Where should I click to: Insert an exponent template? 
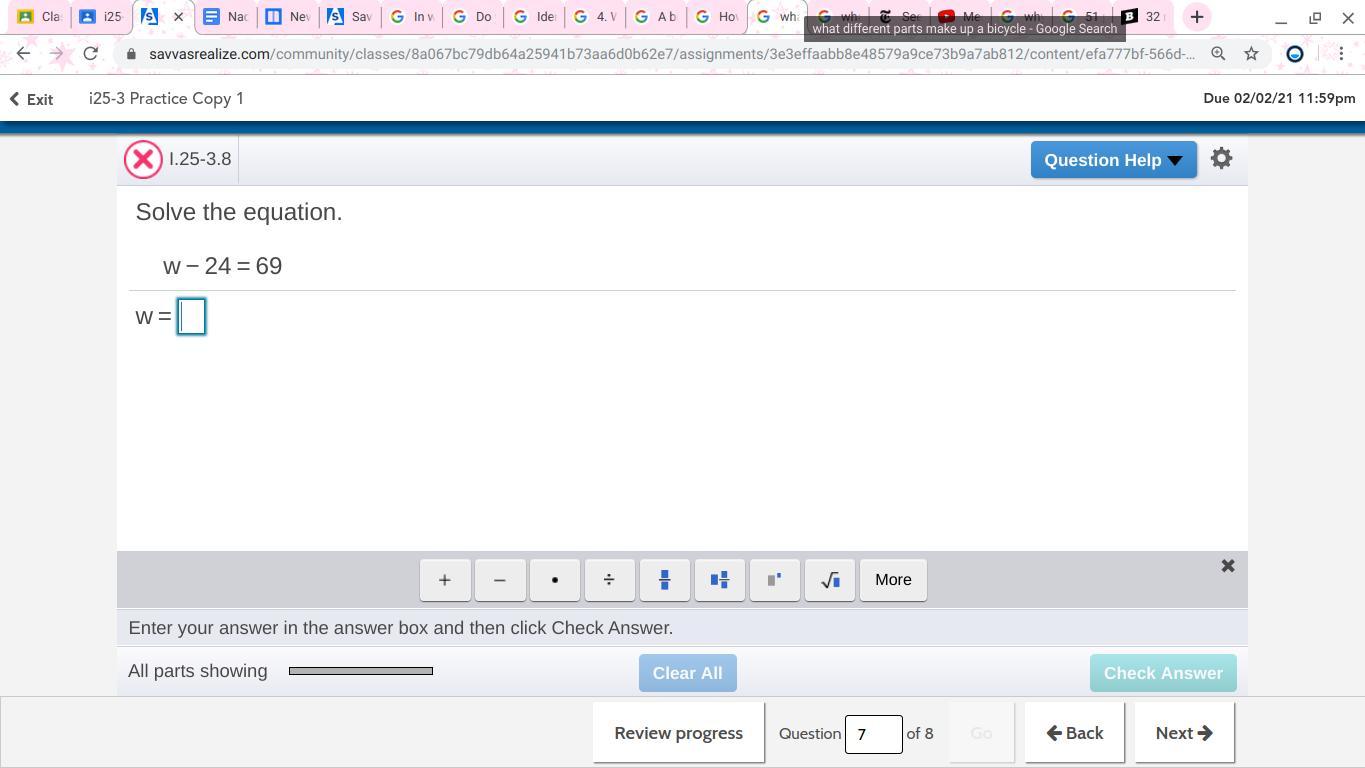click(774, 580)
